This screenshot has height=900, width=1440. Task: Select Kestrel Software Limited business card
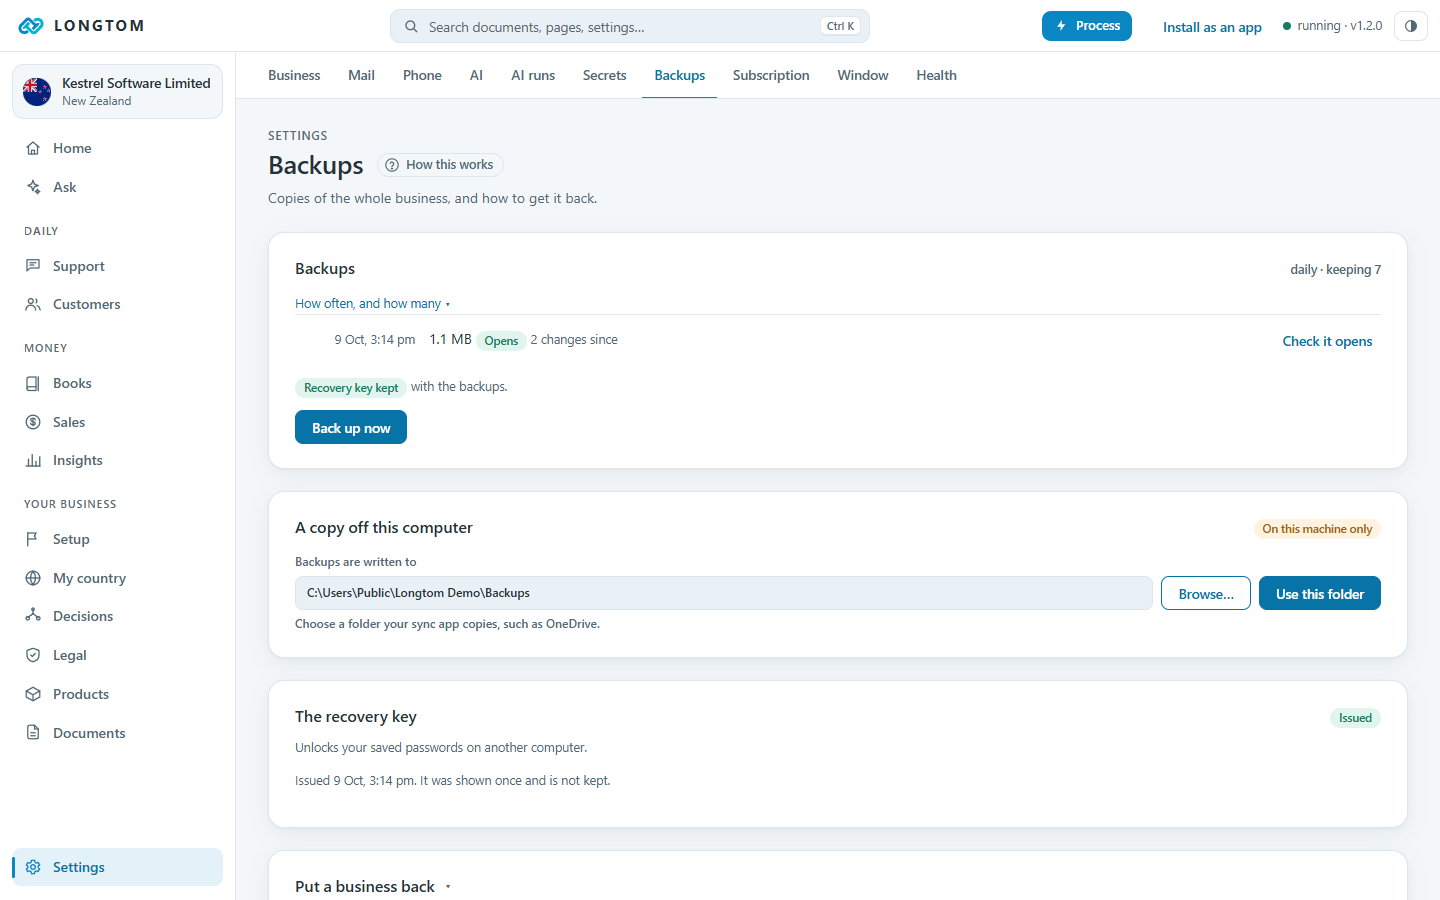pos(117,92)
